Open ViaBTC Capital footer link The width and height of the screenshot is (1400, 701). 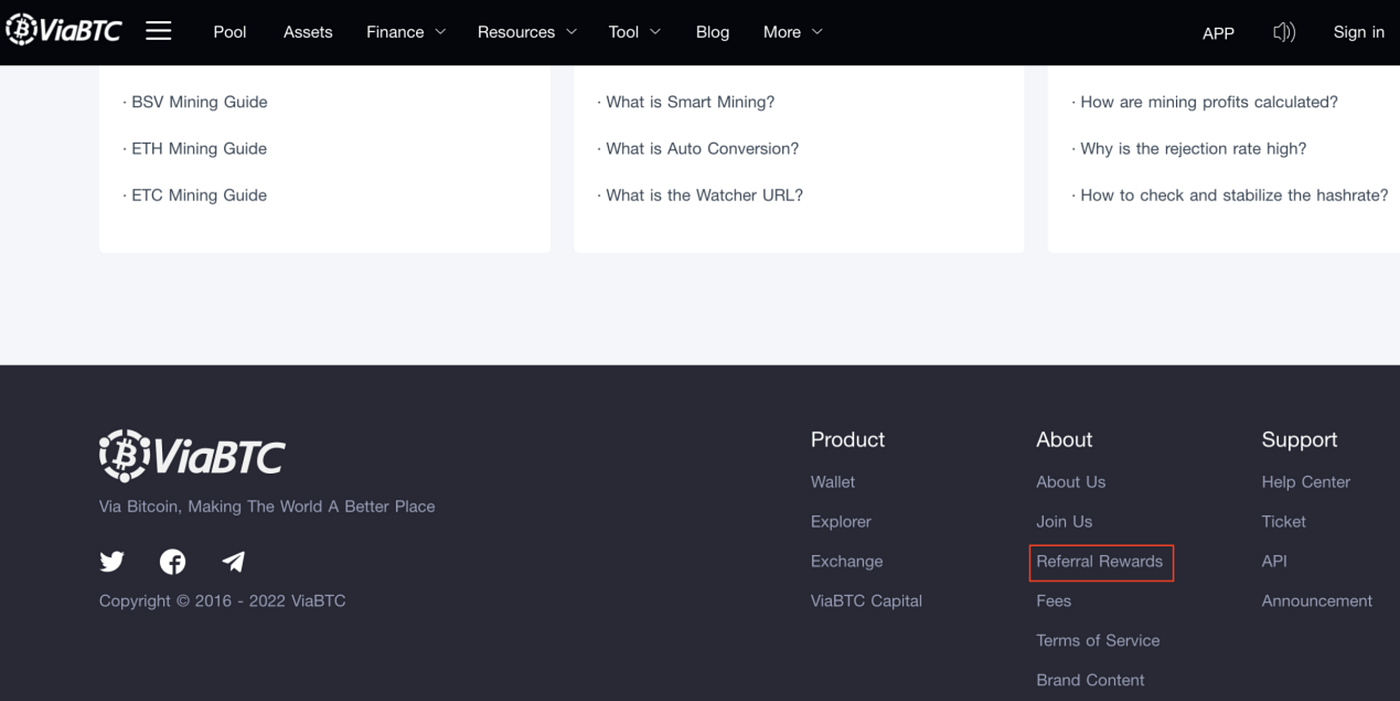pos(867,601)
